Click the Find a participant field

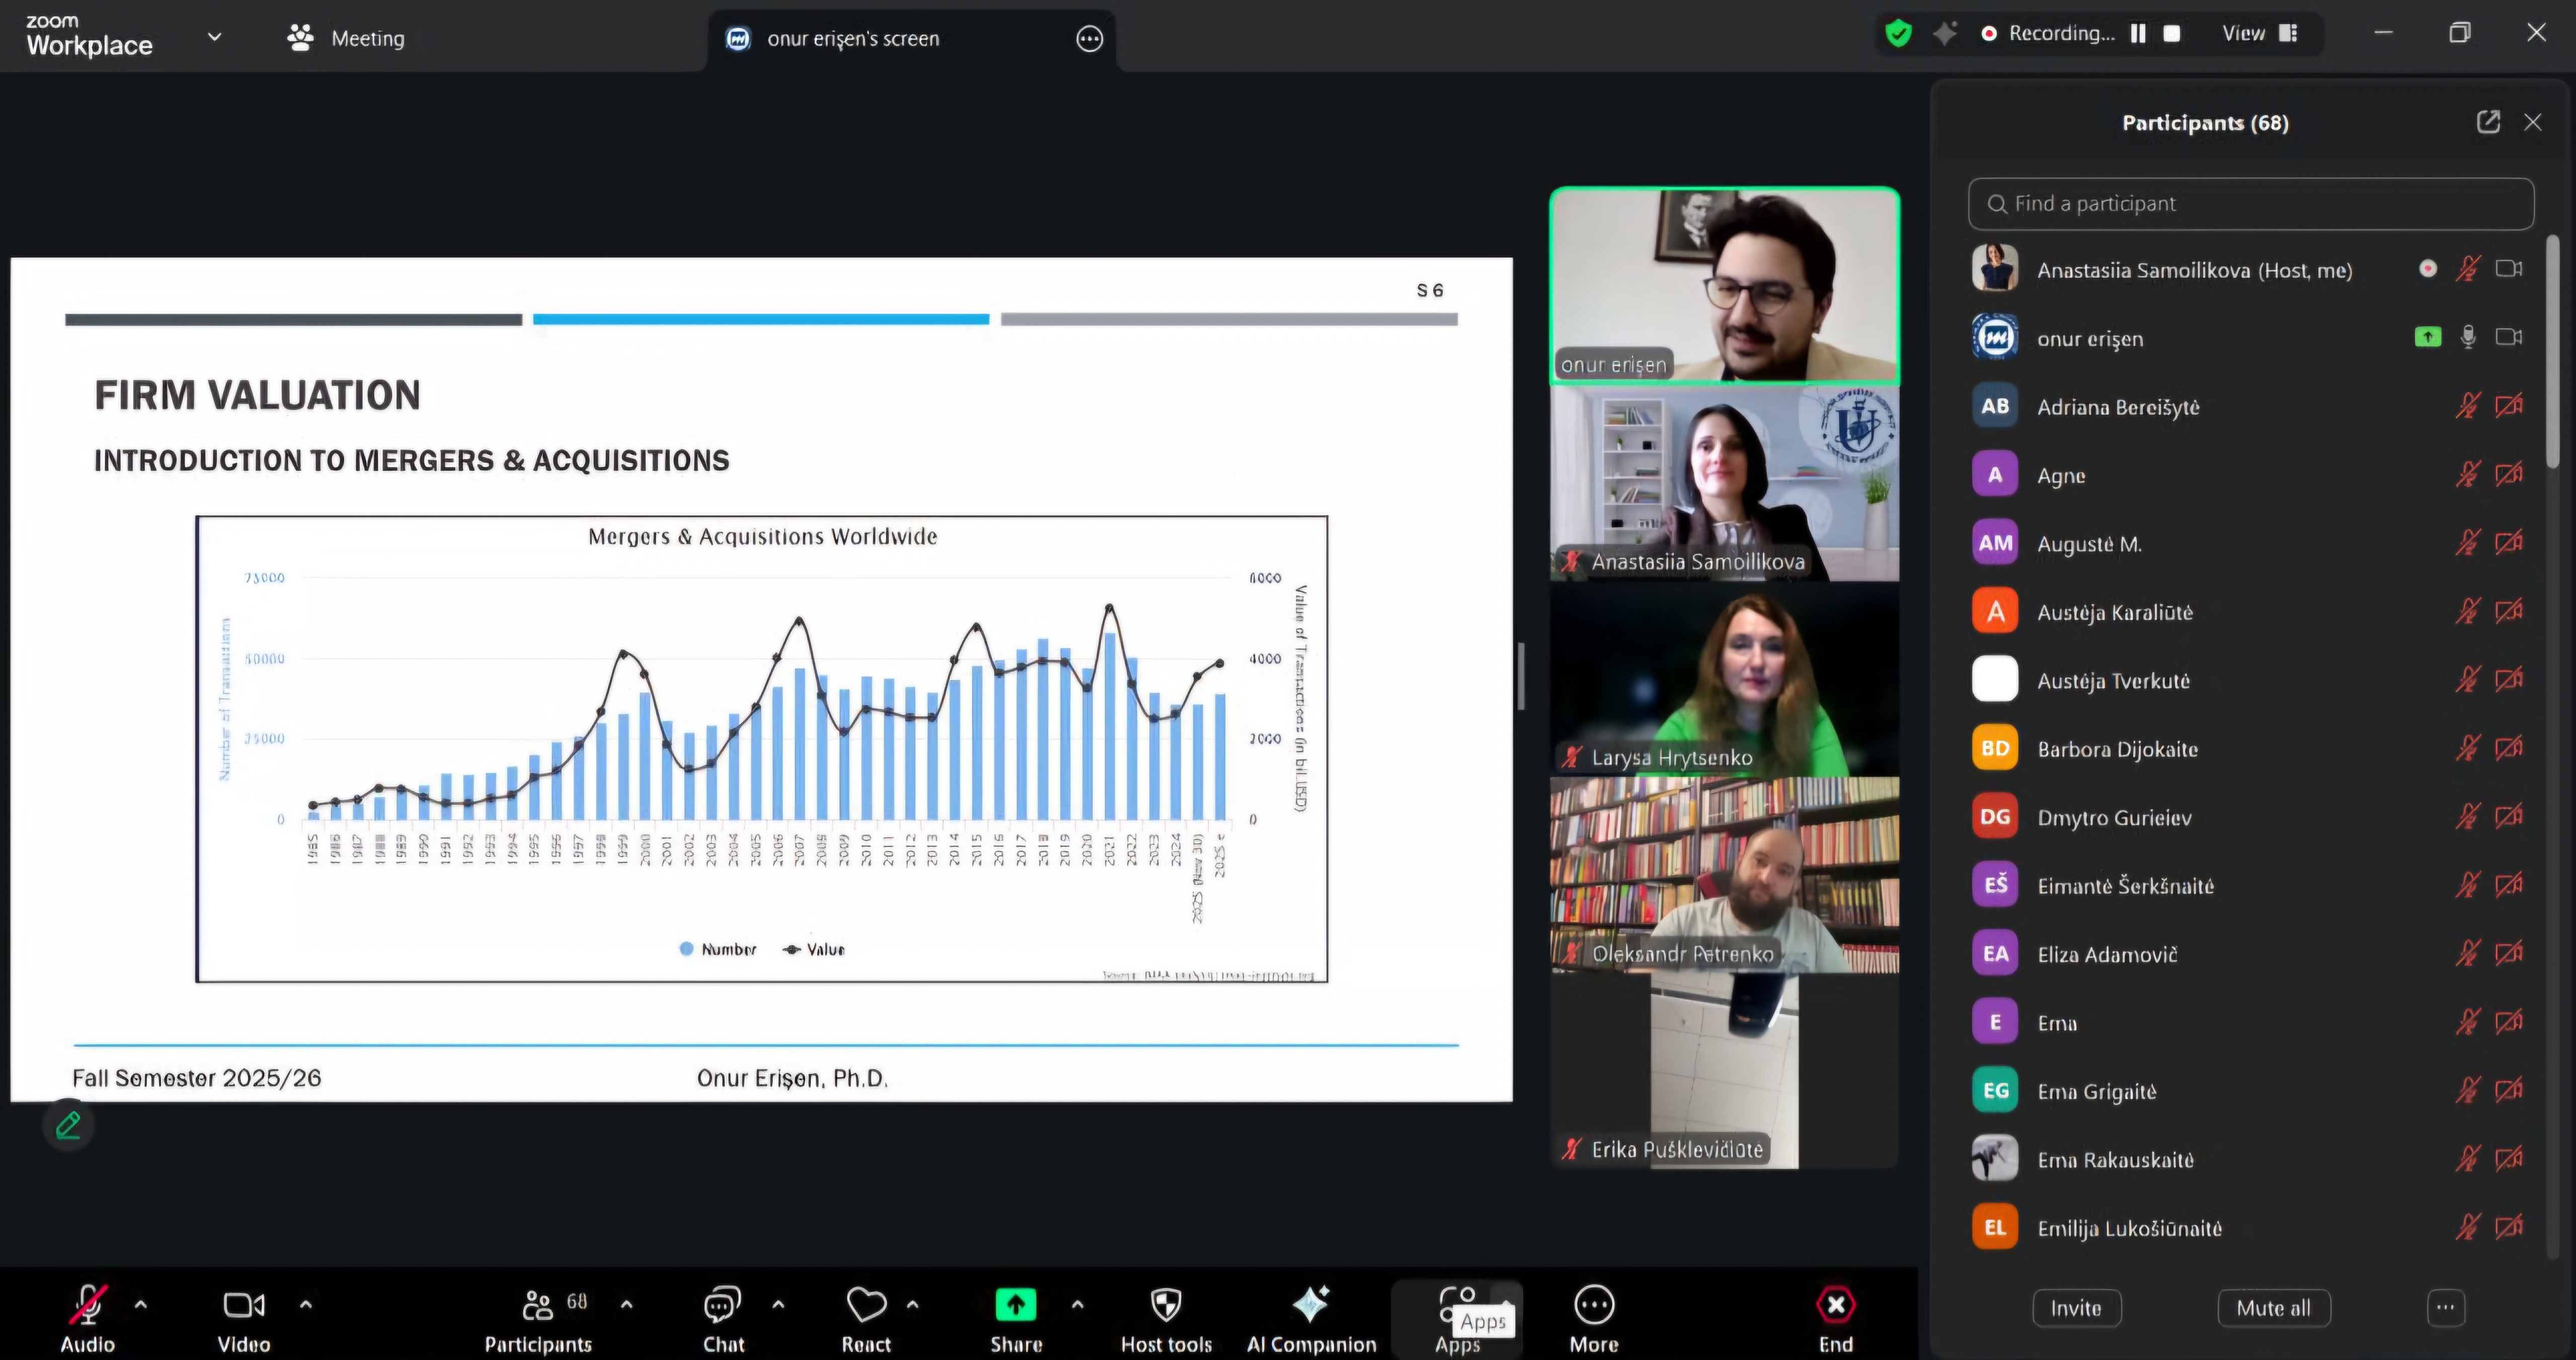[2250, 204]
